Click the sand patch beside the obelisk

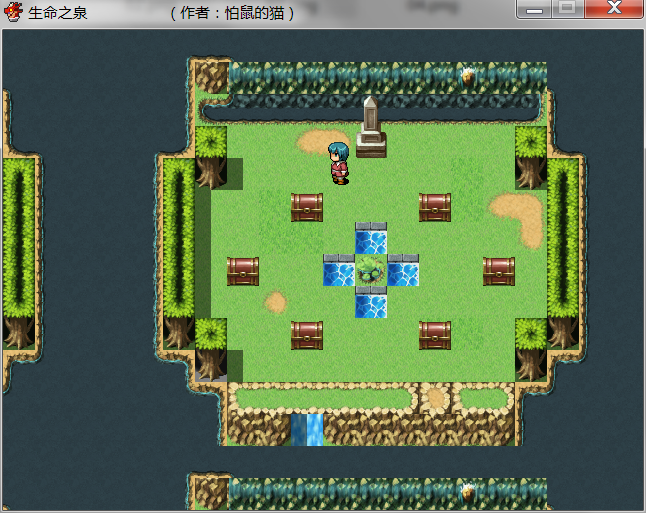(321, 141)
